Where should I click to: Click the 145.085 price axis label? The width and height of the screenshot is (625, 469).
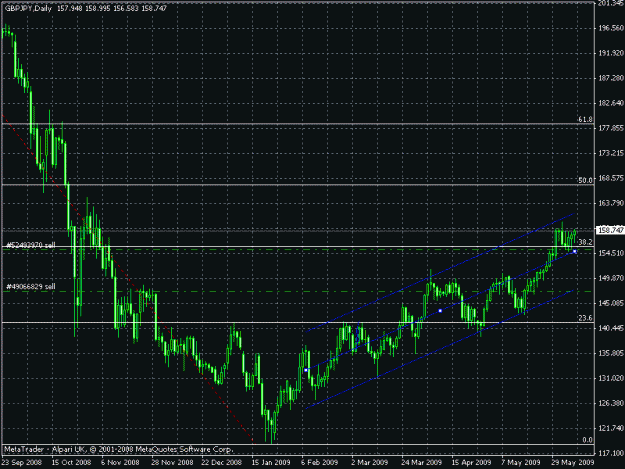(x=611, y=303)
